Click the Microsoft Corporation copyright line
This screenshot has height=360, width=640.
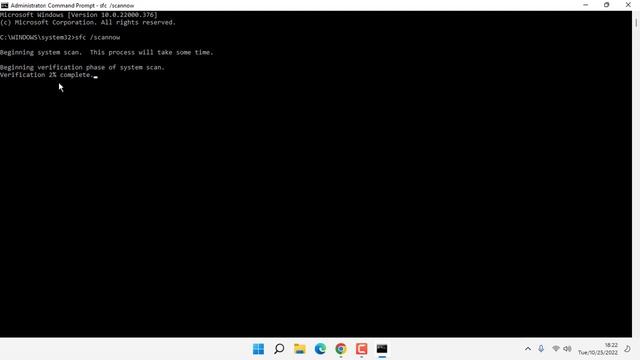point(88,22)
